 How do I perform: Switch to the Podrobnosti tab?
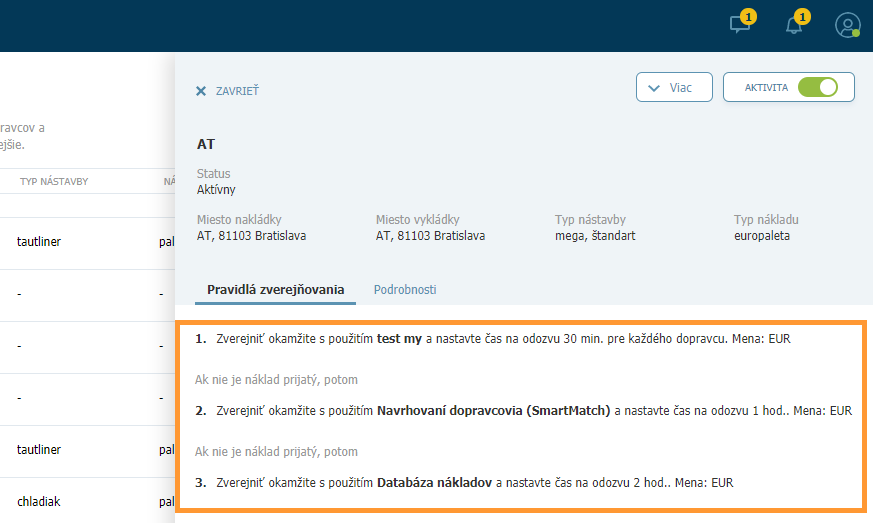[x=405, y=290]
